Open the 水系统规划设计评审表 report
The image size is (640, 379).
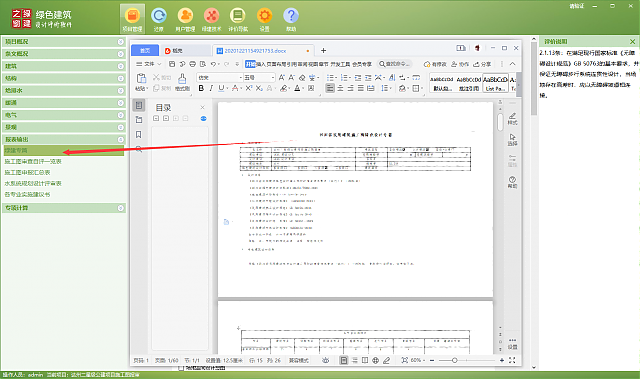[x=33, y=184]
